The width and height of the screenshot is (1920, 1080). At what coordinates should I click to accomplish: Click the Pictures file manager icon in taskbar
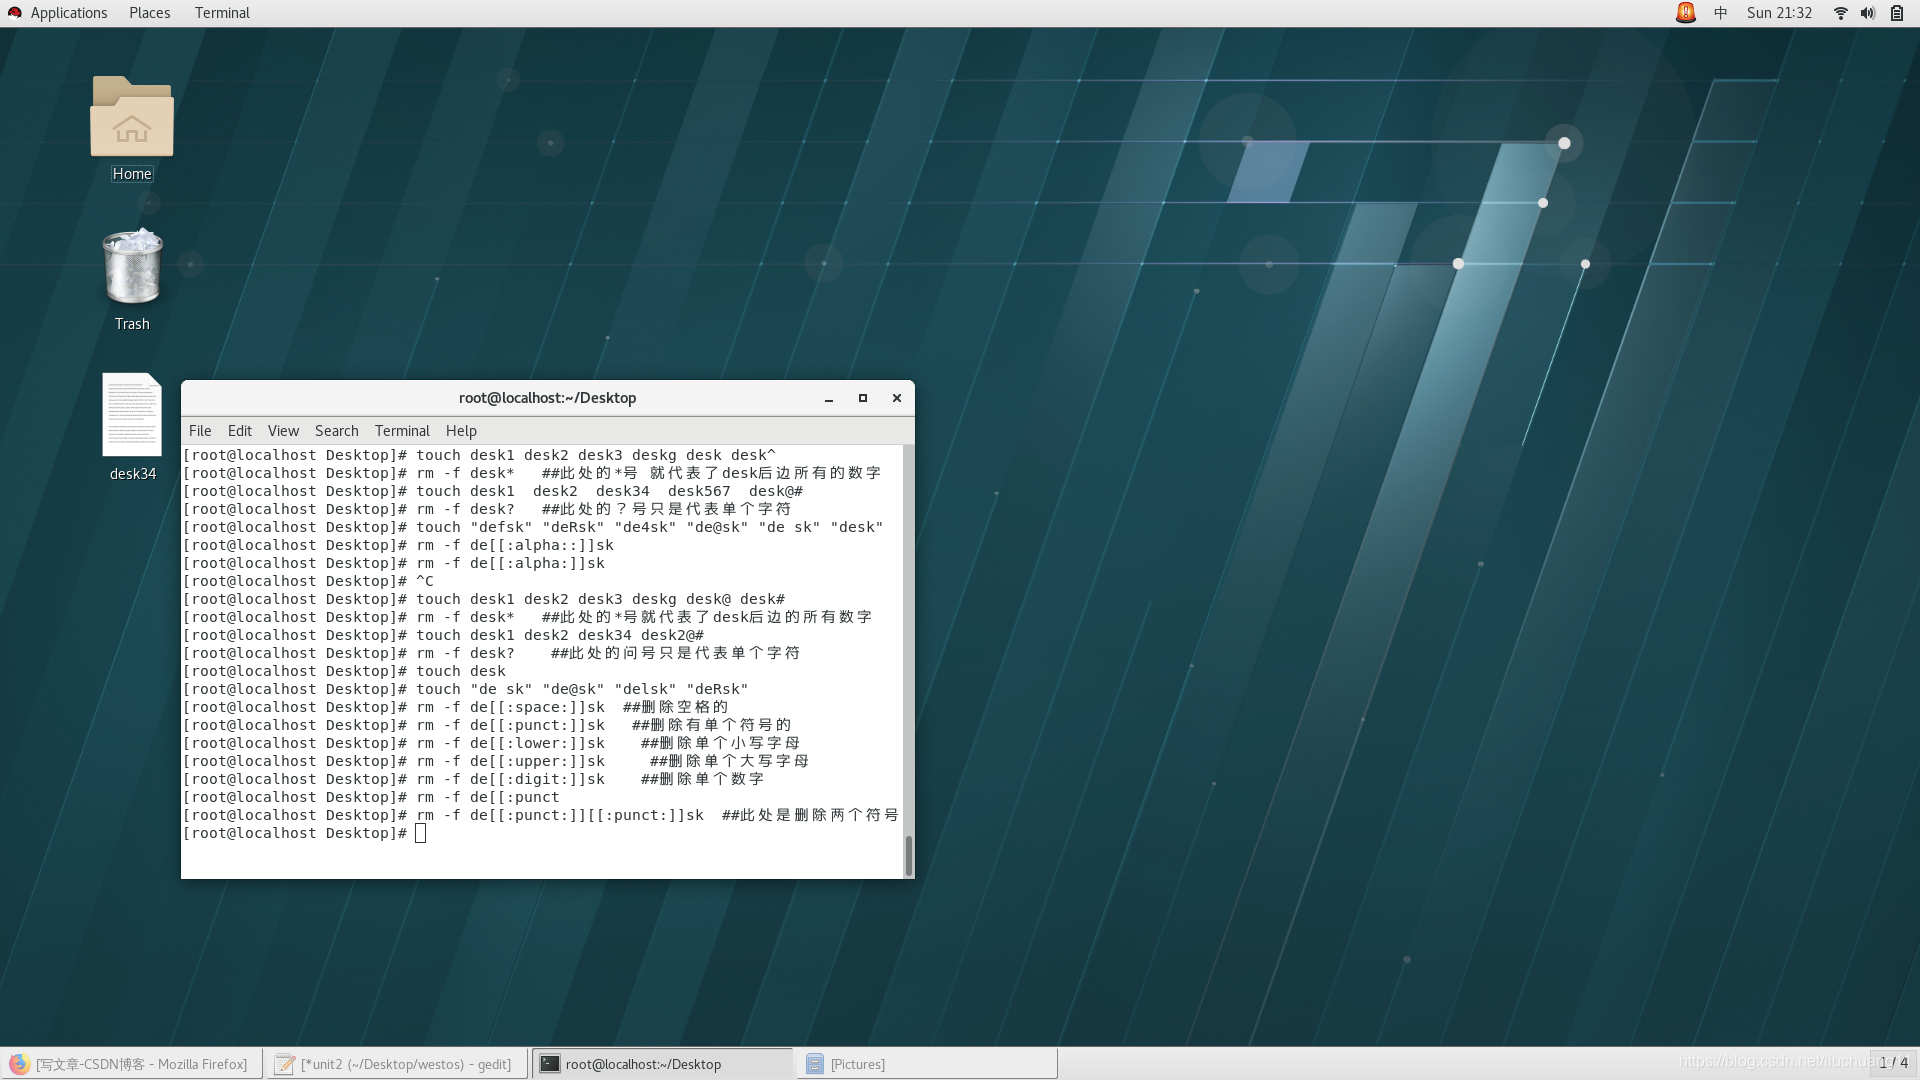pyautogui.click(x=815, y=1064)
